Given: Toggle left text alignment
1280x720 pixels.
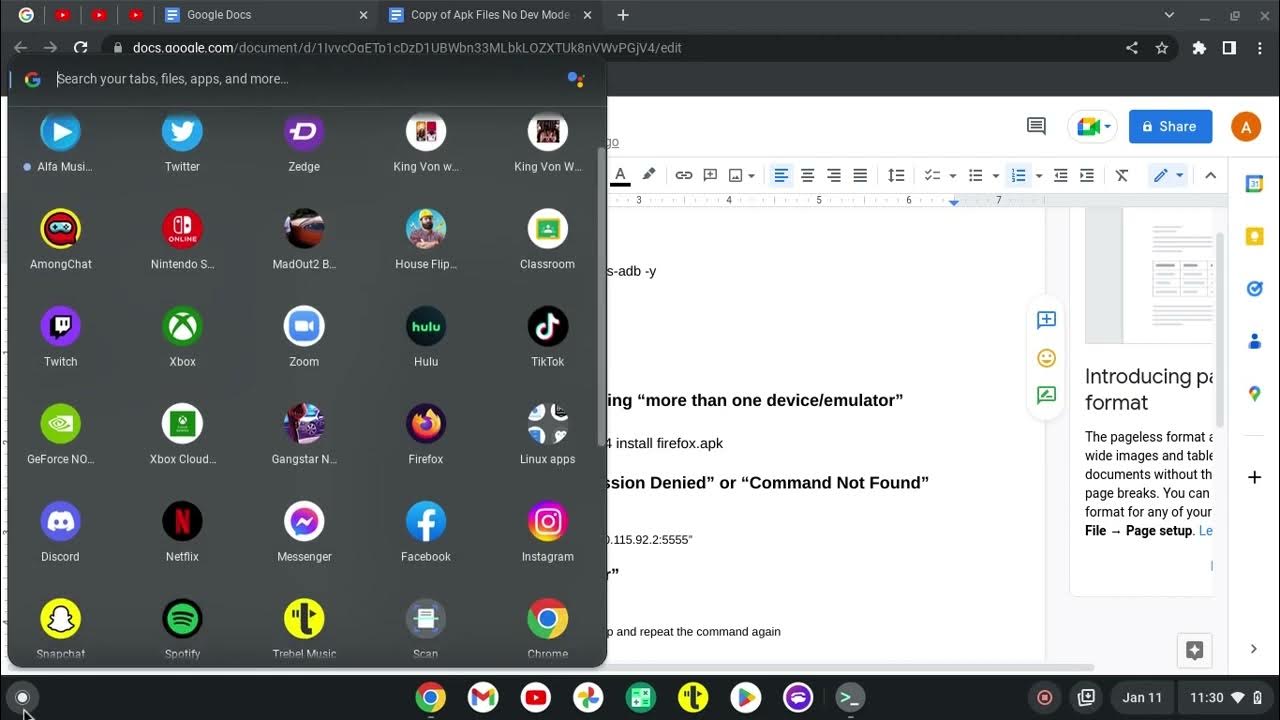Looking at the screenshot, I should click(781, 175).
